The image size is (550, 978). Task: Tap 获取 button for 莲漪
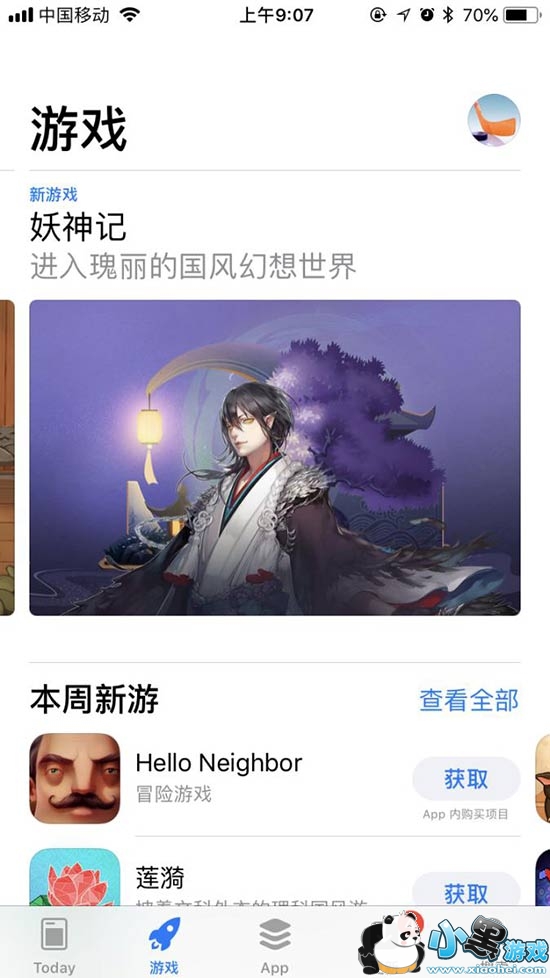point(466,890)
